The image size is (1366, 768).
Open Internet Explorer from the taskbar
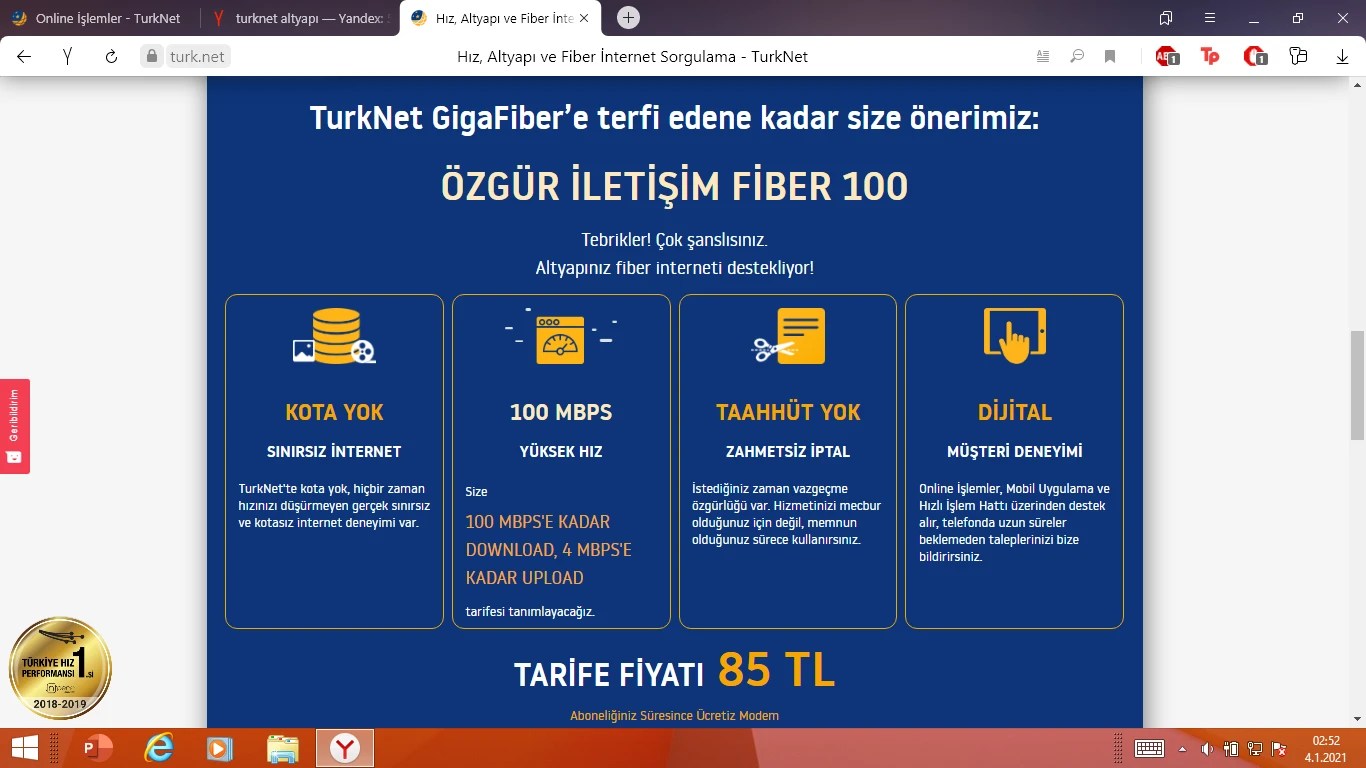coord(159,748)
